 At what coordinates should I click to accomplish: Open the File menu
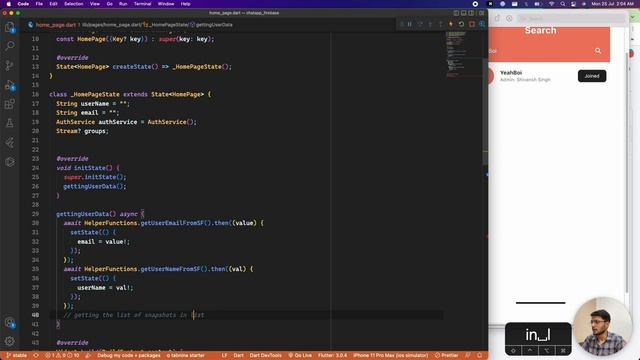coord(39,4)
